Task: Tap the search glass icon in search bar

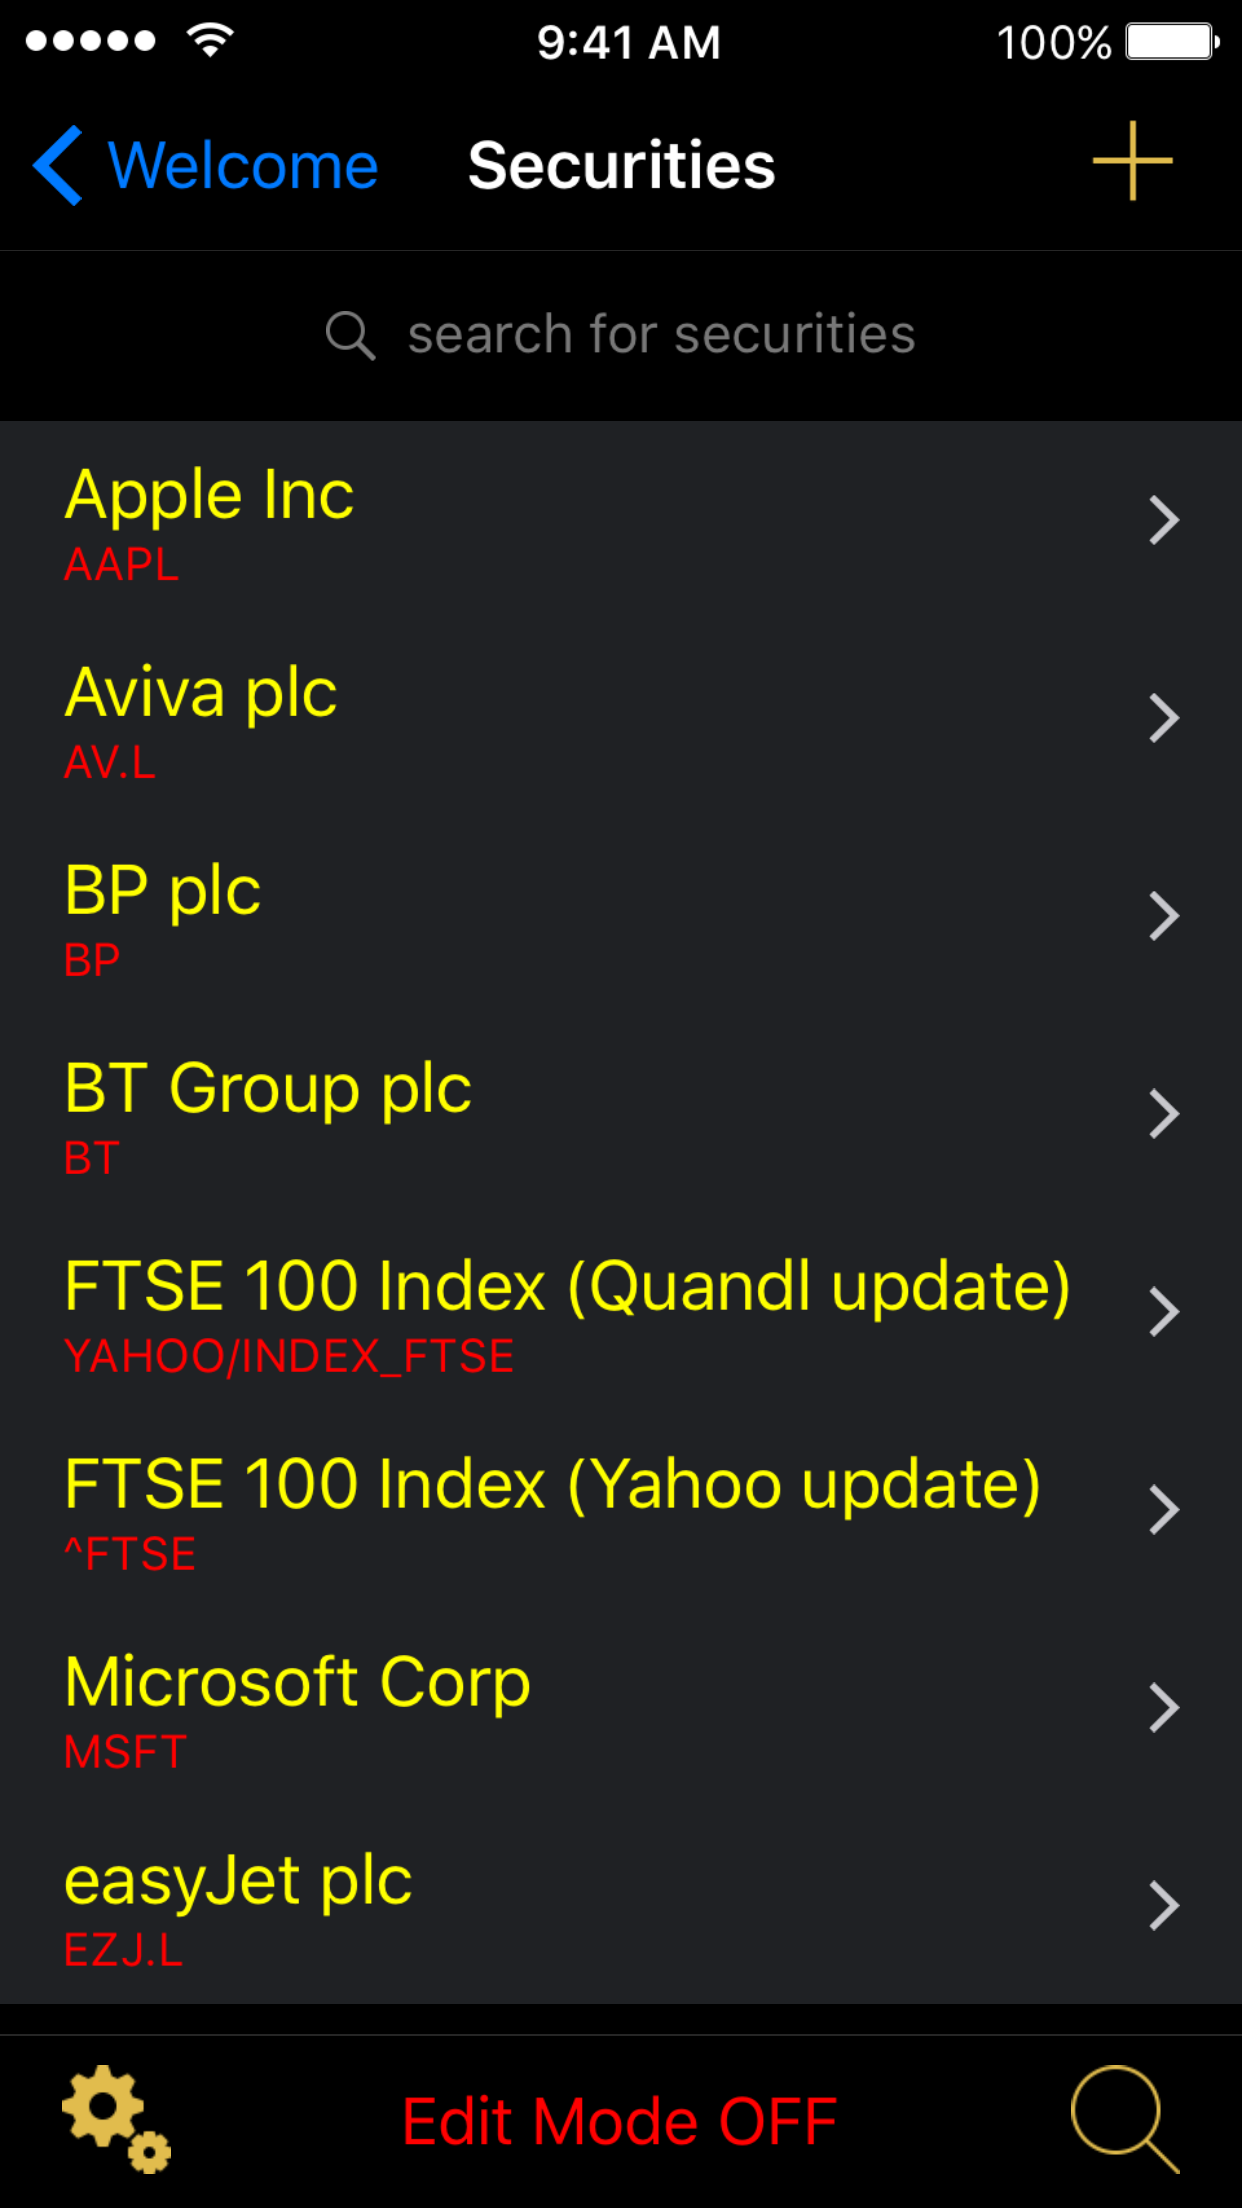Action: pos(350,335)
